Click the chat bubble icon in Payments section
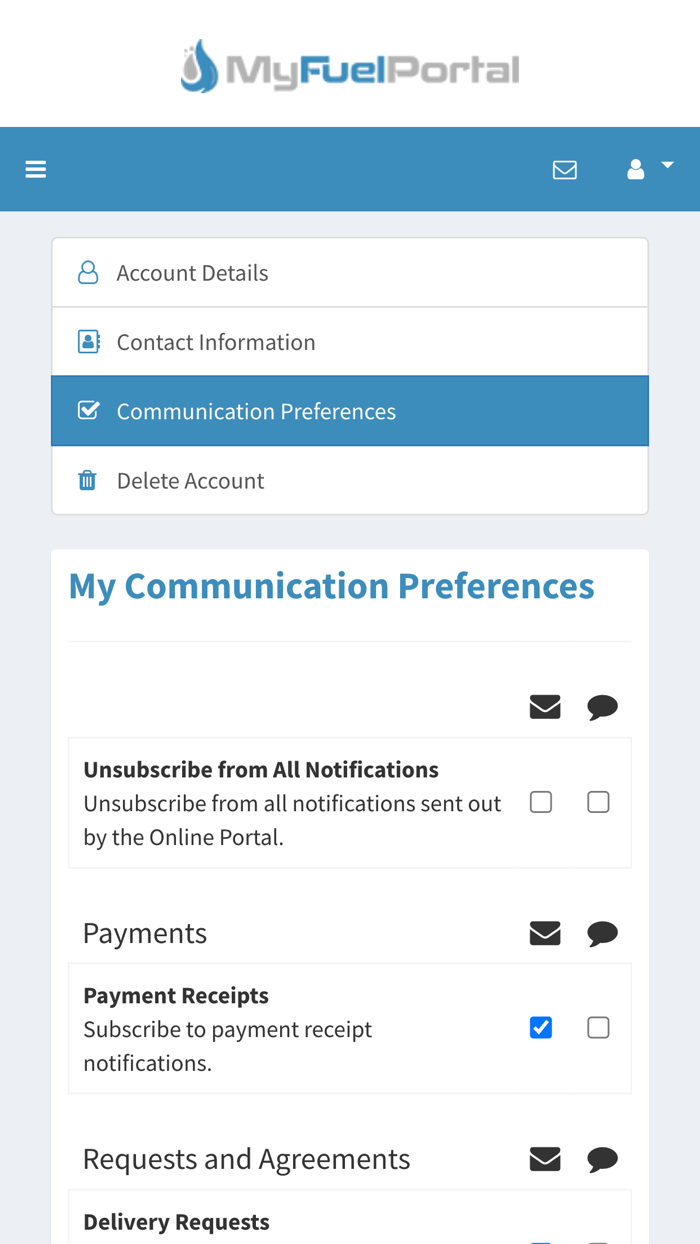Screen dimensions: 700x1244 click(x=603, y=931)
